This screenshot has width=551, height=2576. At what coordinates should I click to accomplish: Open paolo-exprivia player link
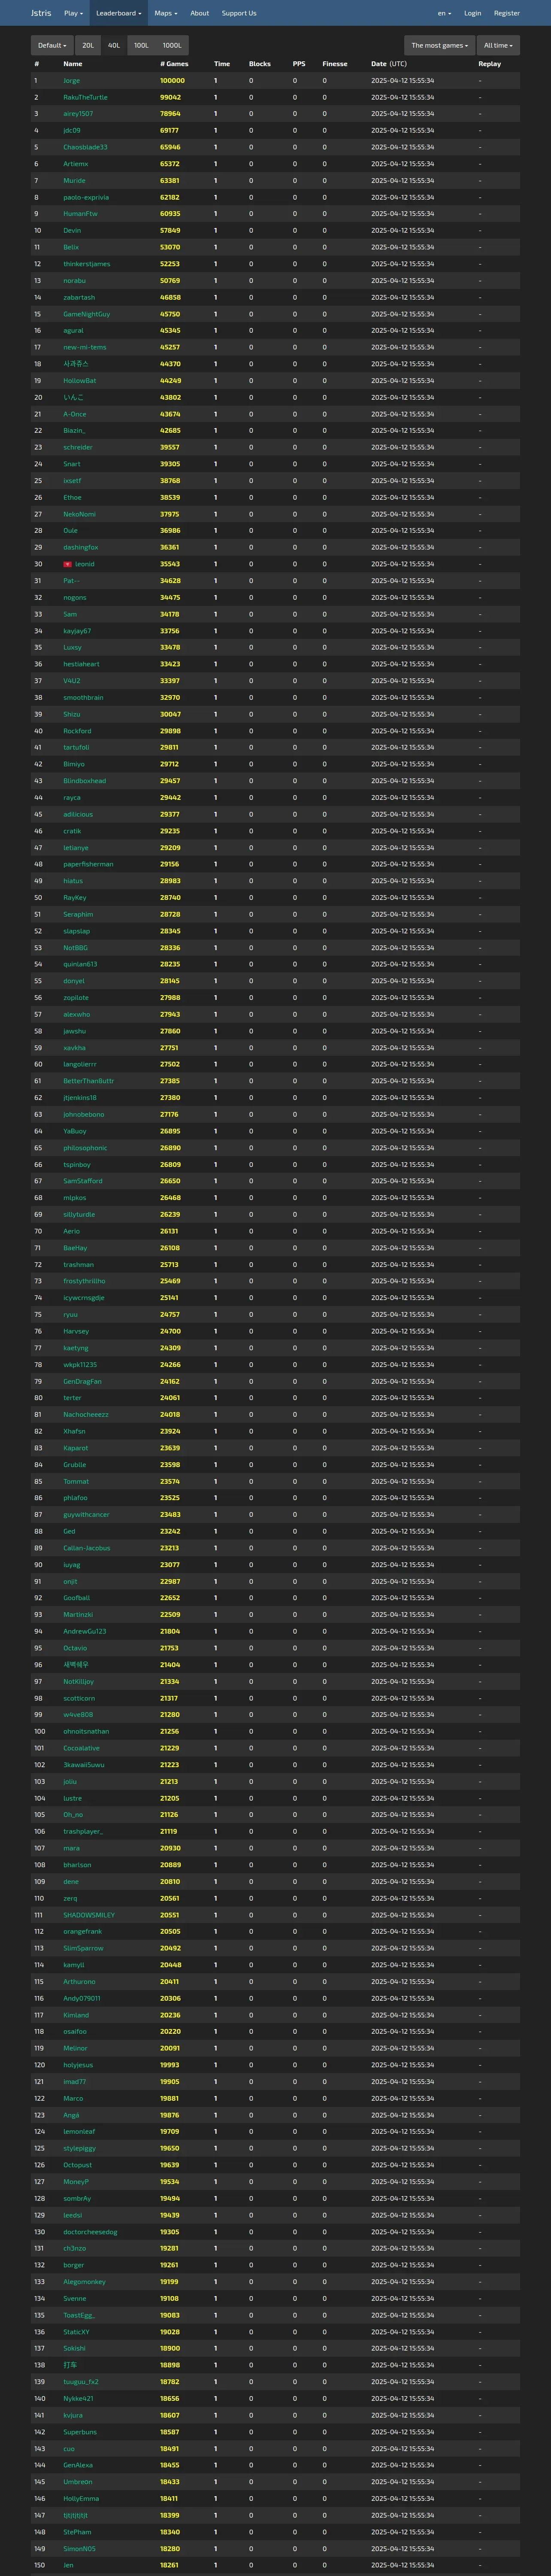(x=86, y=197)
